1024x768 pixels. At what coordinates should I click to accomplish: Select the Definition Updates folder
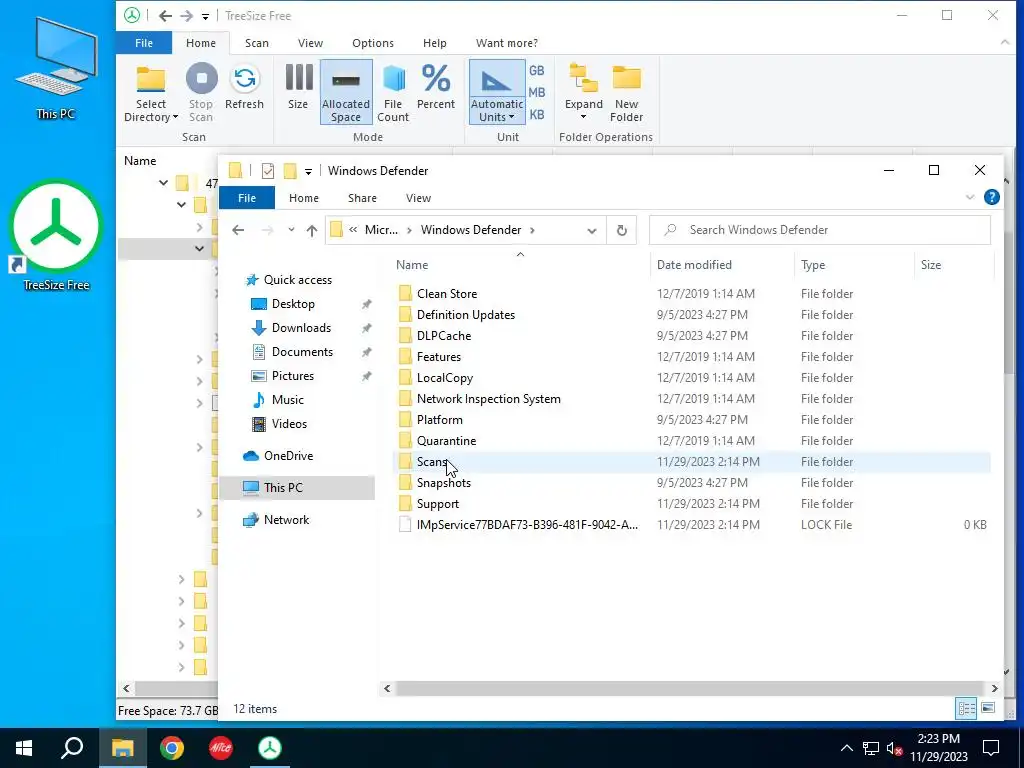tap(466, 315)
